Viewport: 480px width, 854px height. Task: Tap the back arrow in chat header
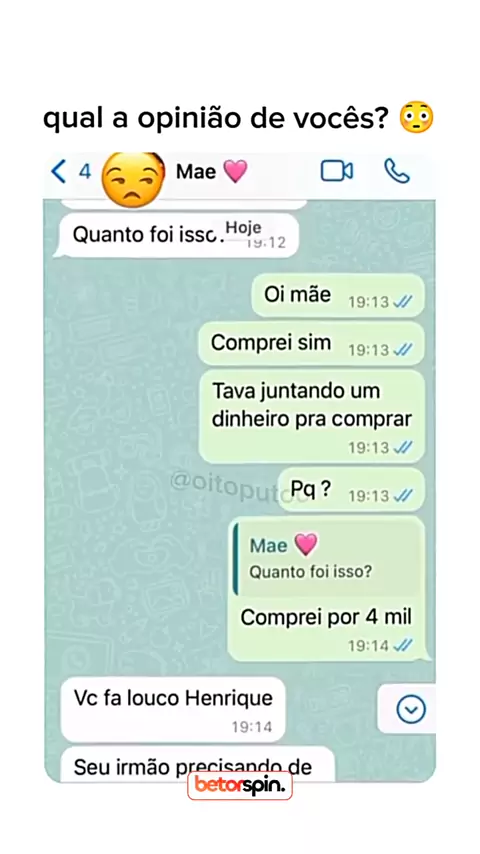[58, 172]
